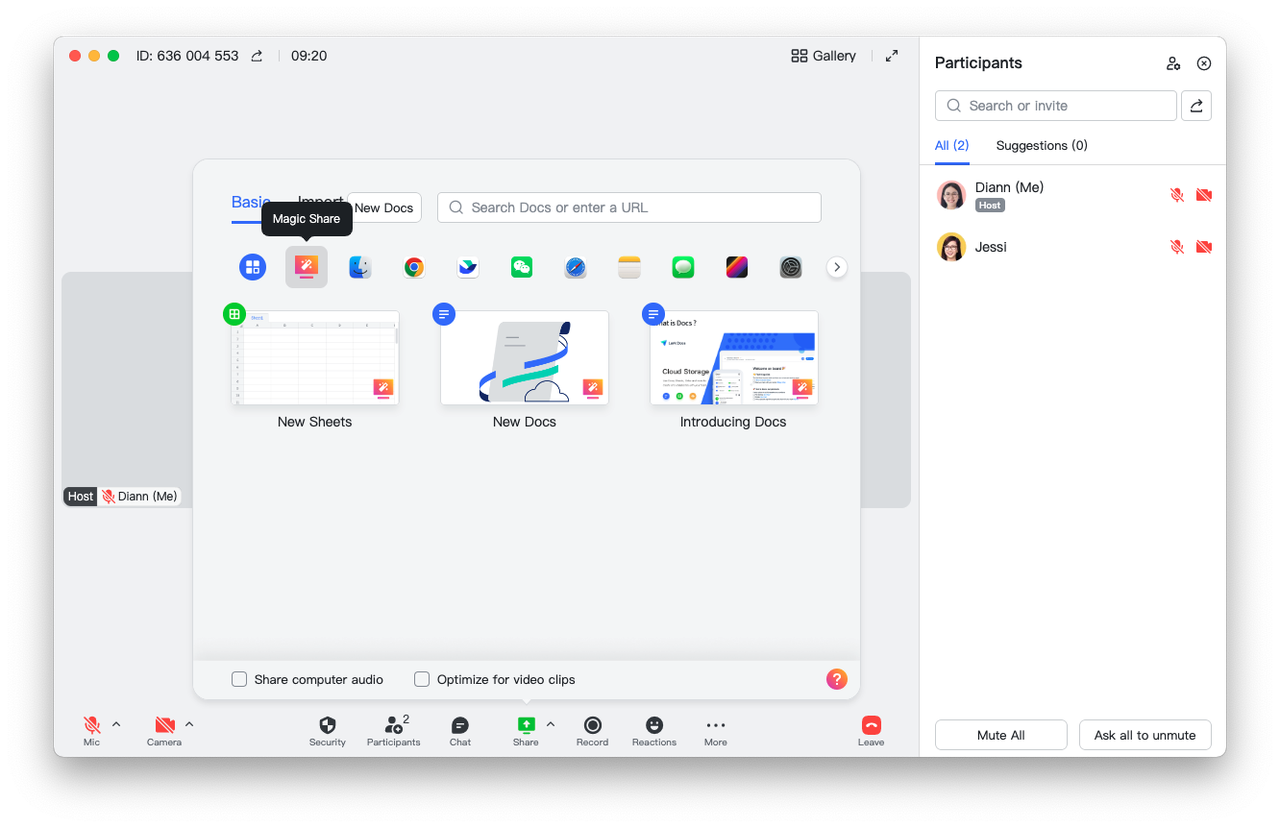Show more apps with right chevron

click(838, 267)
